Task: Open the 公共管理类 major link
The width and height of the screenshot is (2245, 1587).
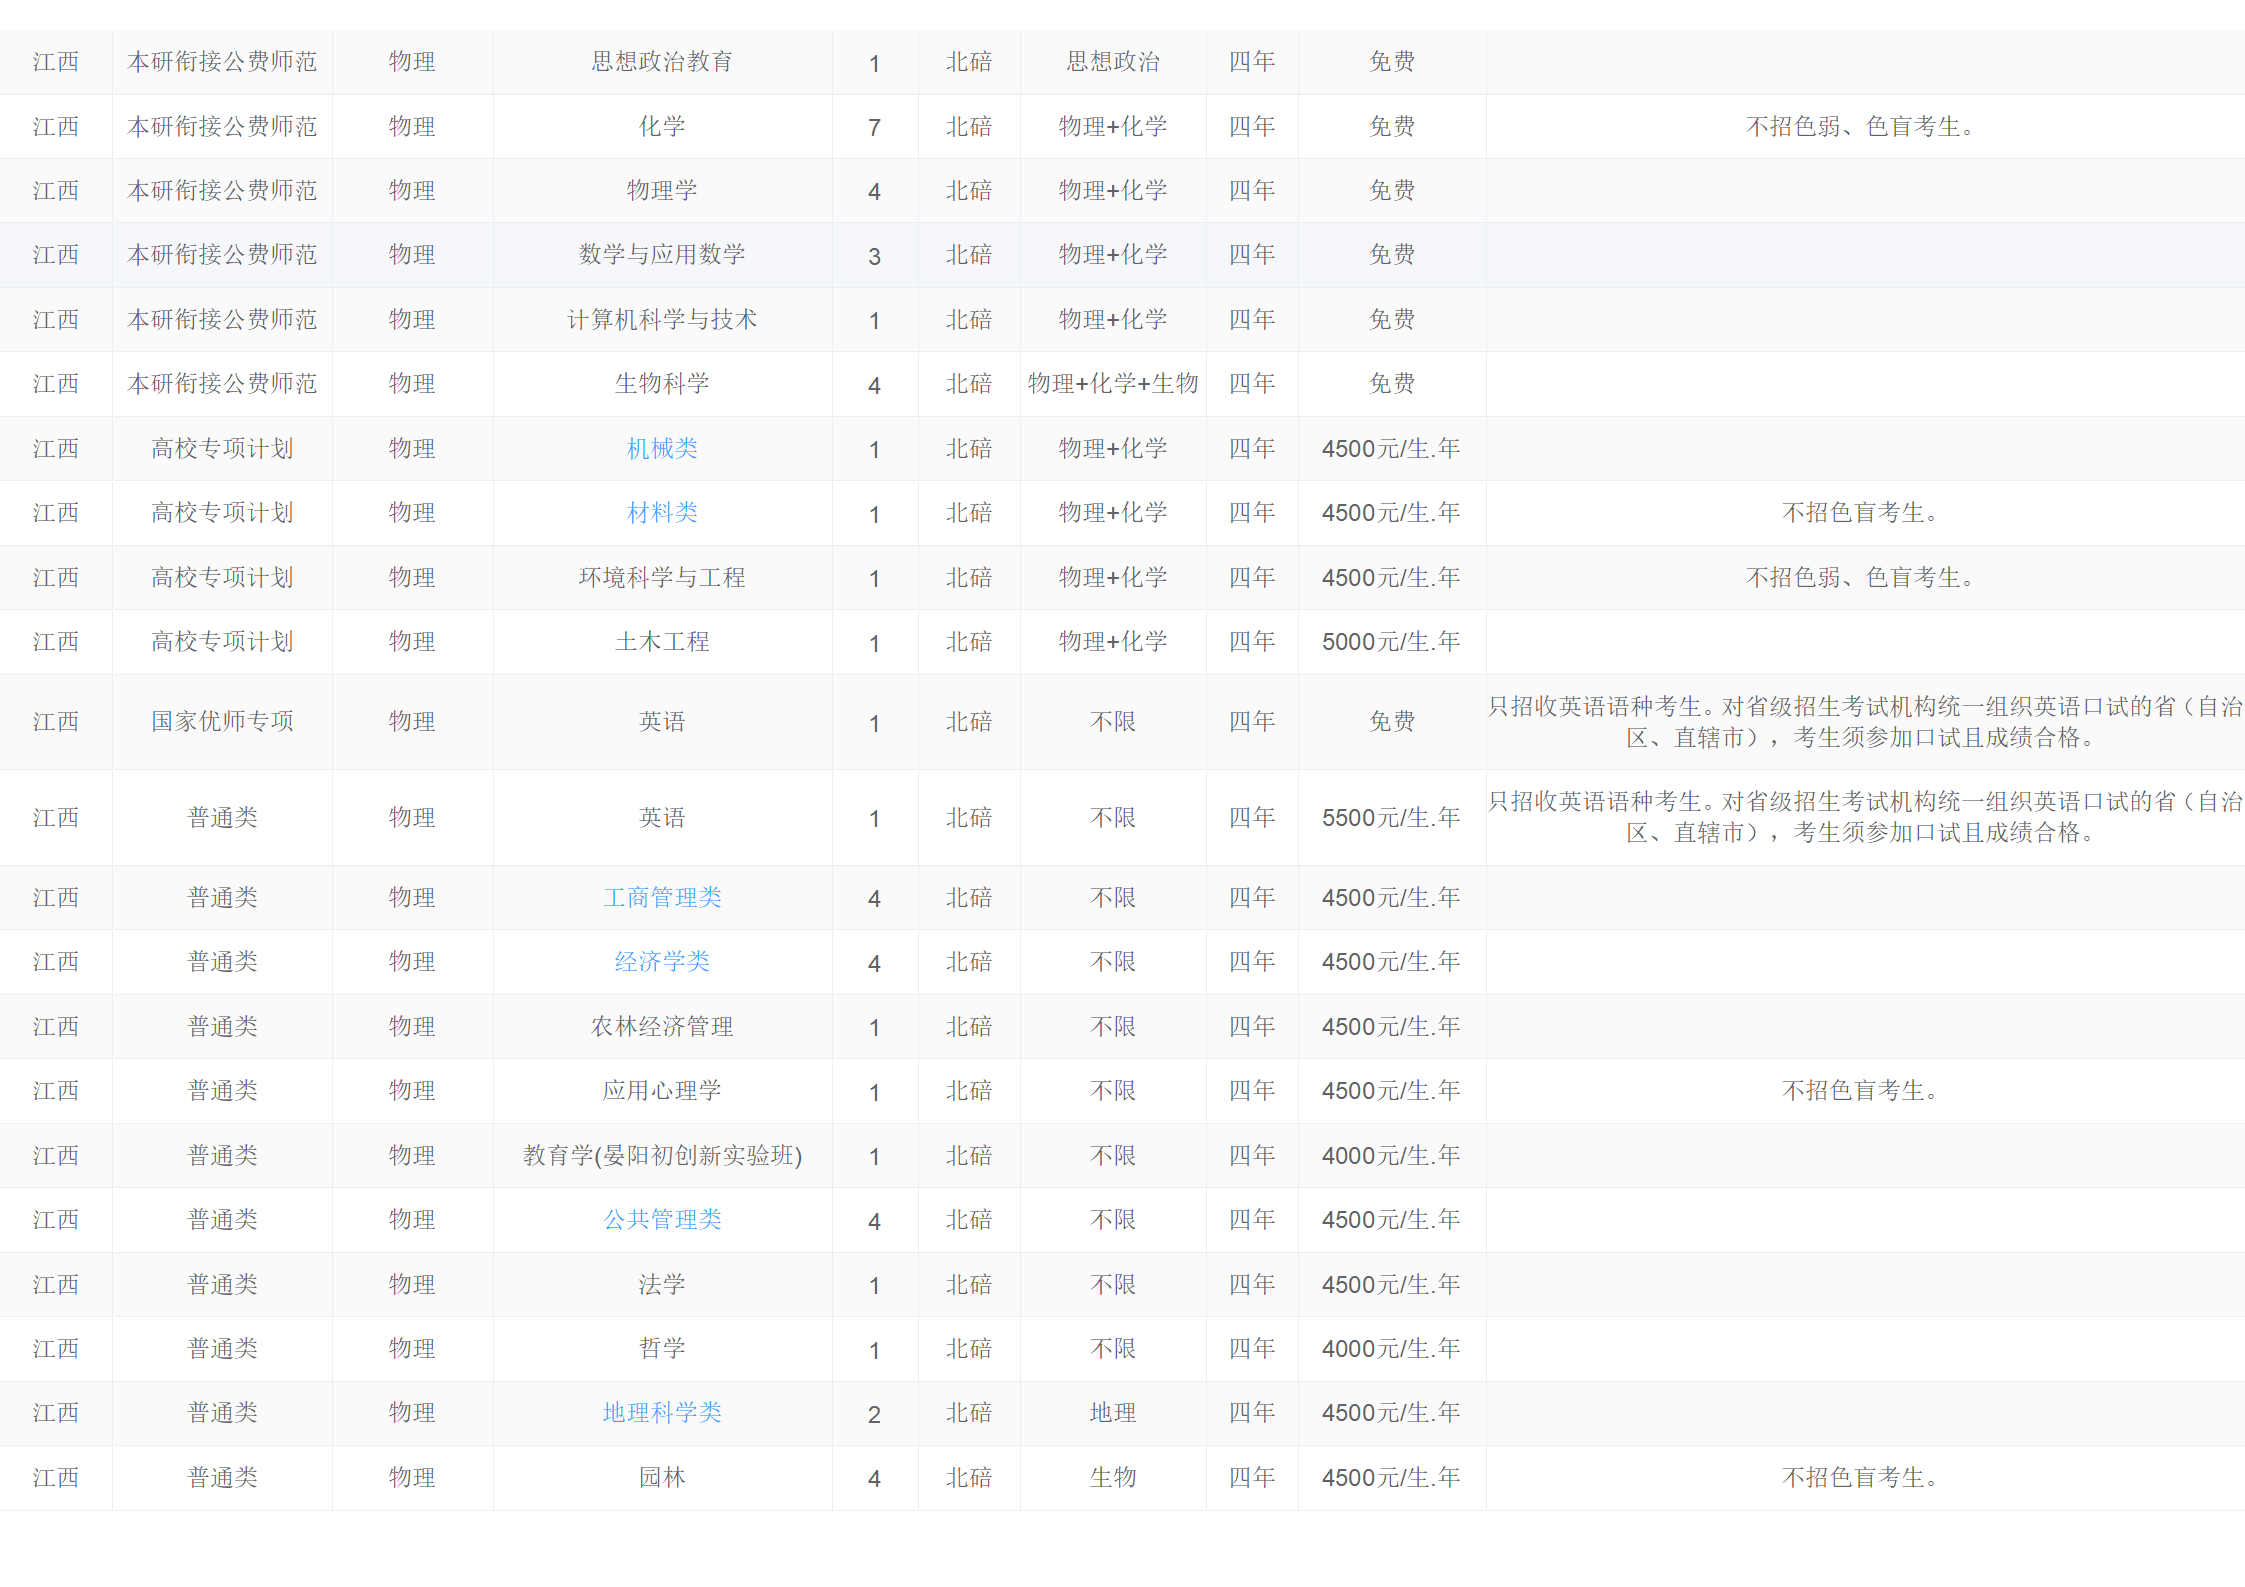Action: (x=662, y=1220)
